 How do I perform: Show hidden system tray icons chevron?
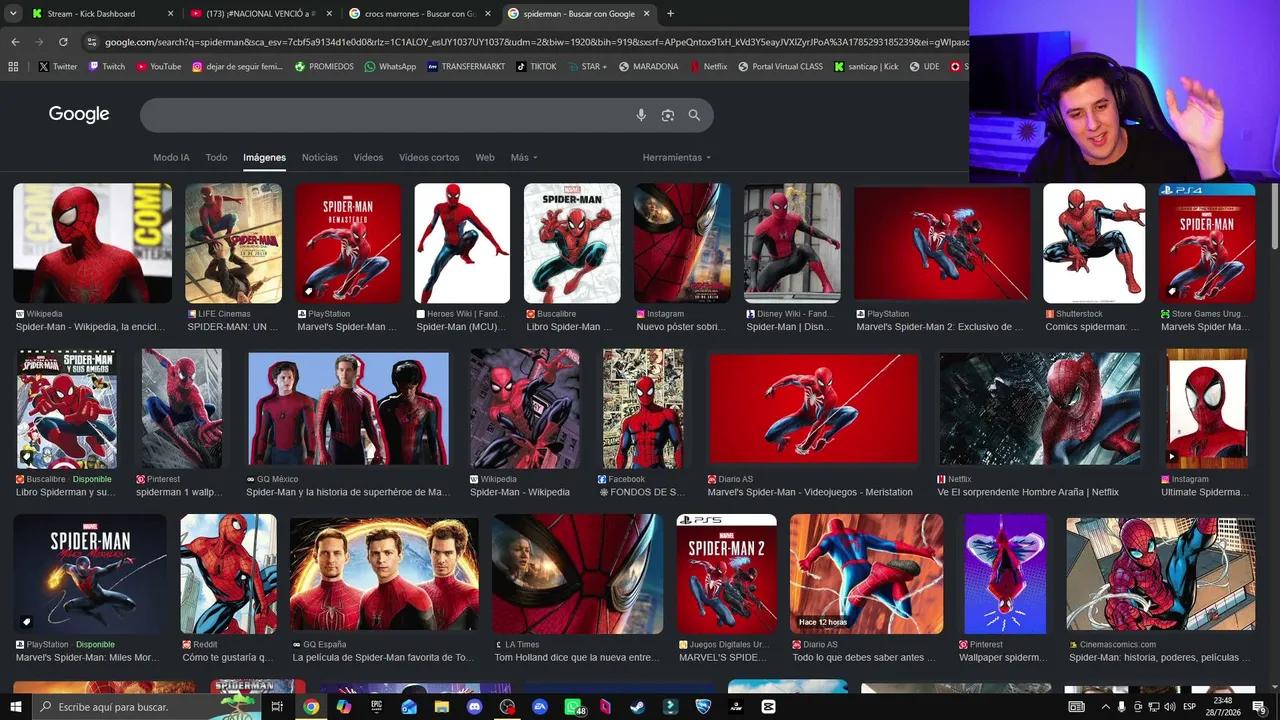[x=1105, y=707]
